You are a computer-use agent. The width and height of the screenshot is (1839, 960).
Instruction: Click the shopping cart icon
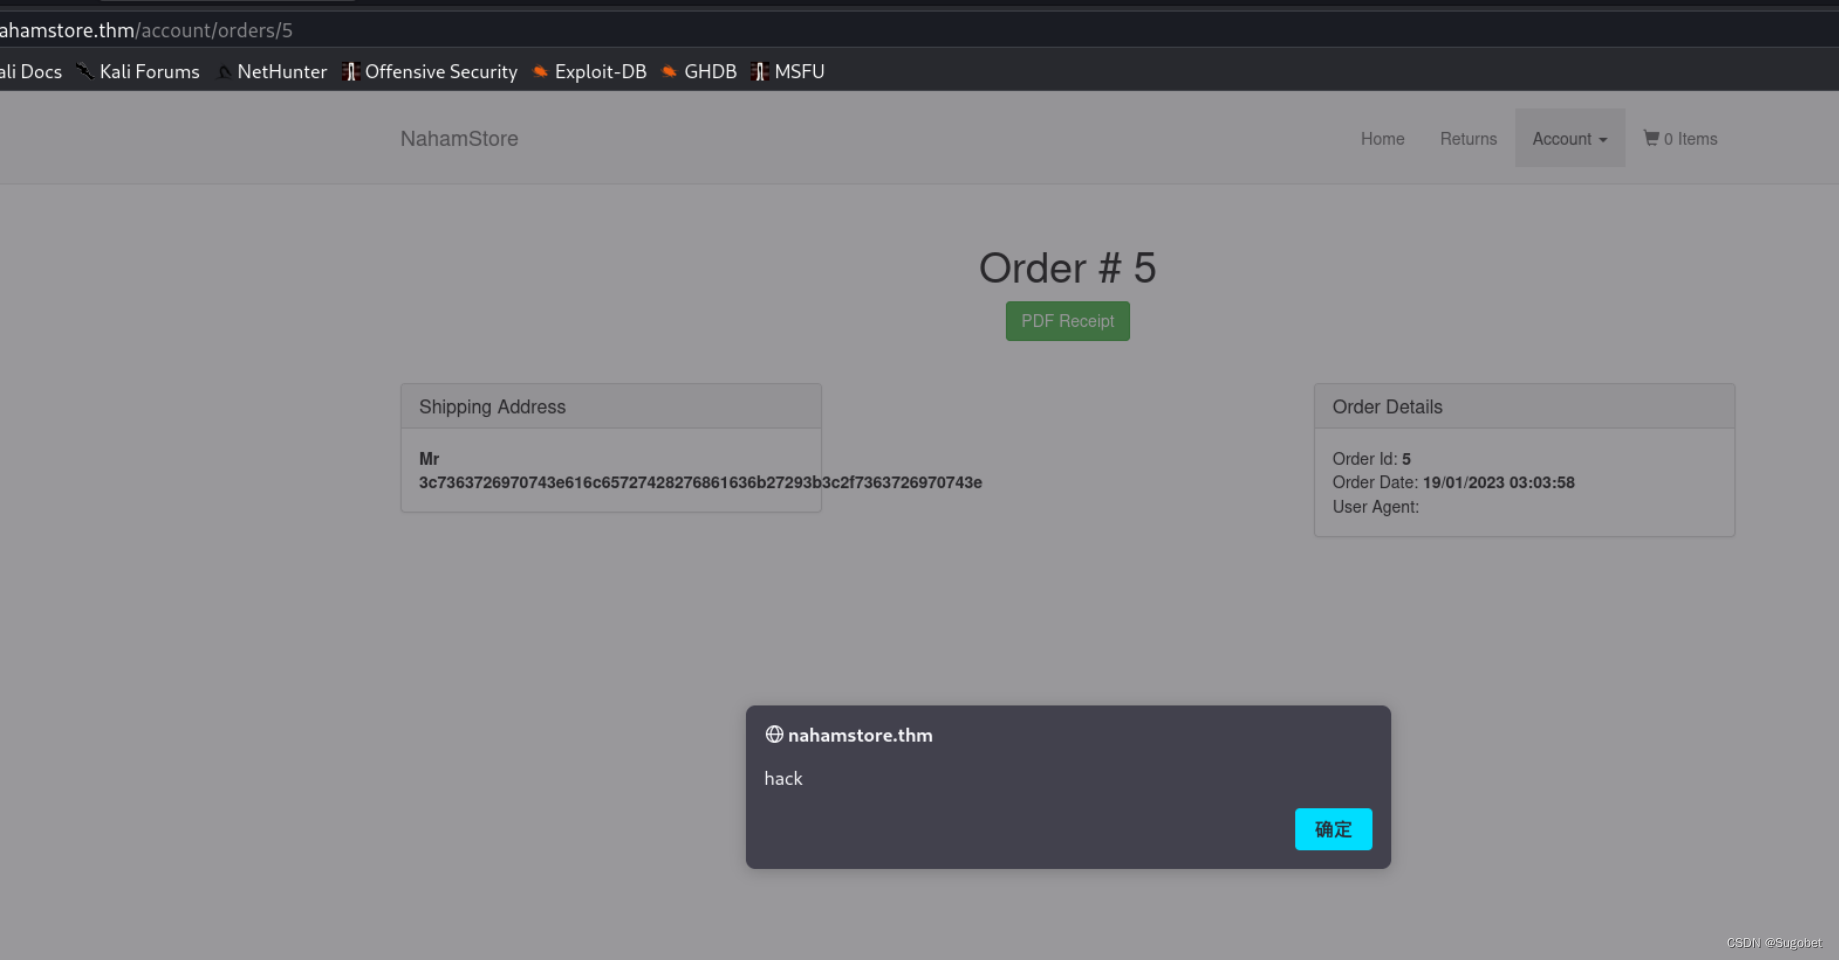tap(1651, 138)
